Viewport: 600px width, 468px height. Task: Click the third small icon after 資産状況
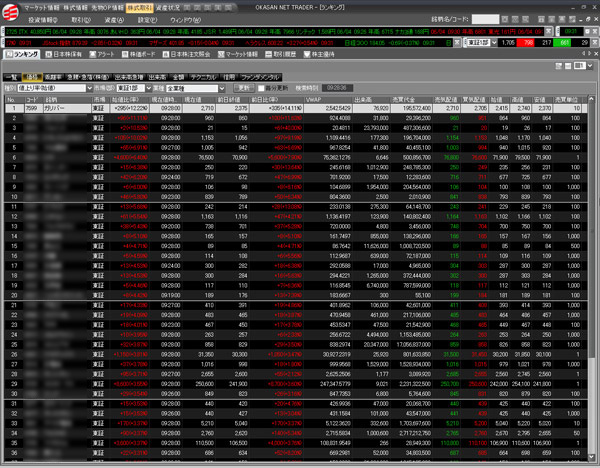point(207,8)
